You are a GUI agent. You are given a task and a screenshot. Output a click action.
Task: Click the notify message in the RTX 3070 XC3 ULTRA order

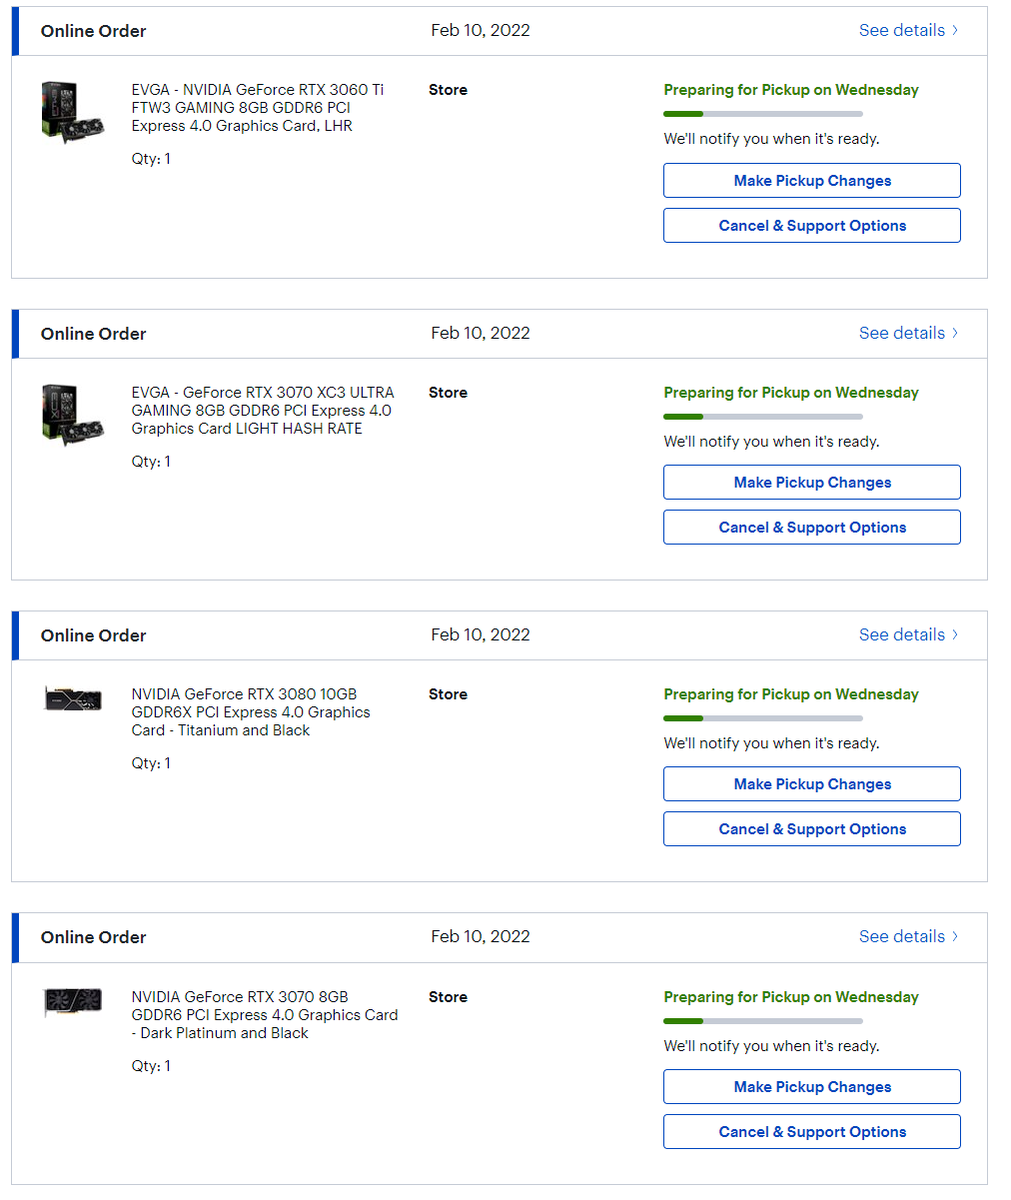click(771, 441)
